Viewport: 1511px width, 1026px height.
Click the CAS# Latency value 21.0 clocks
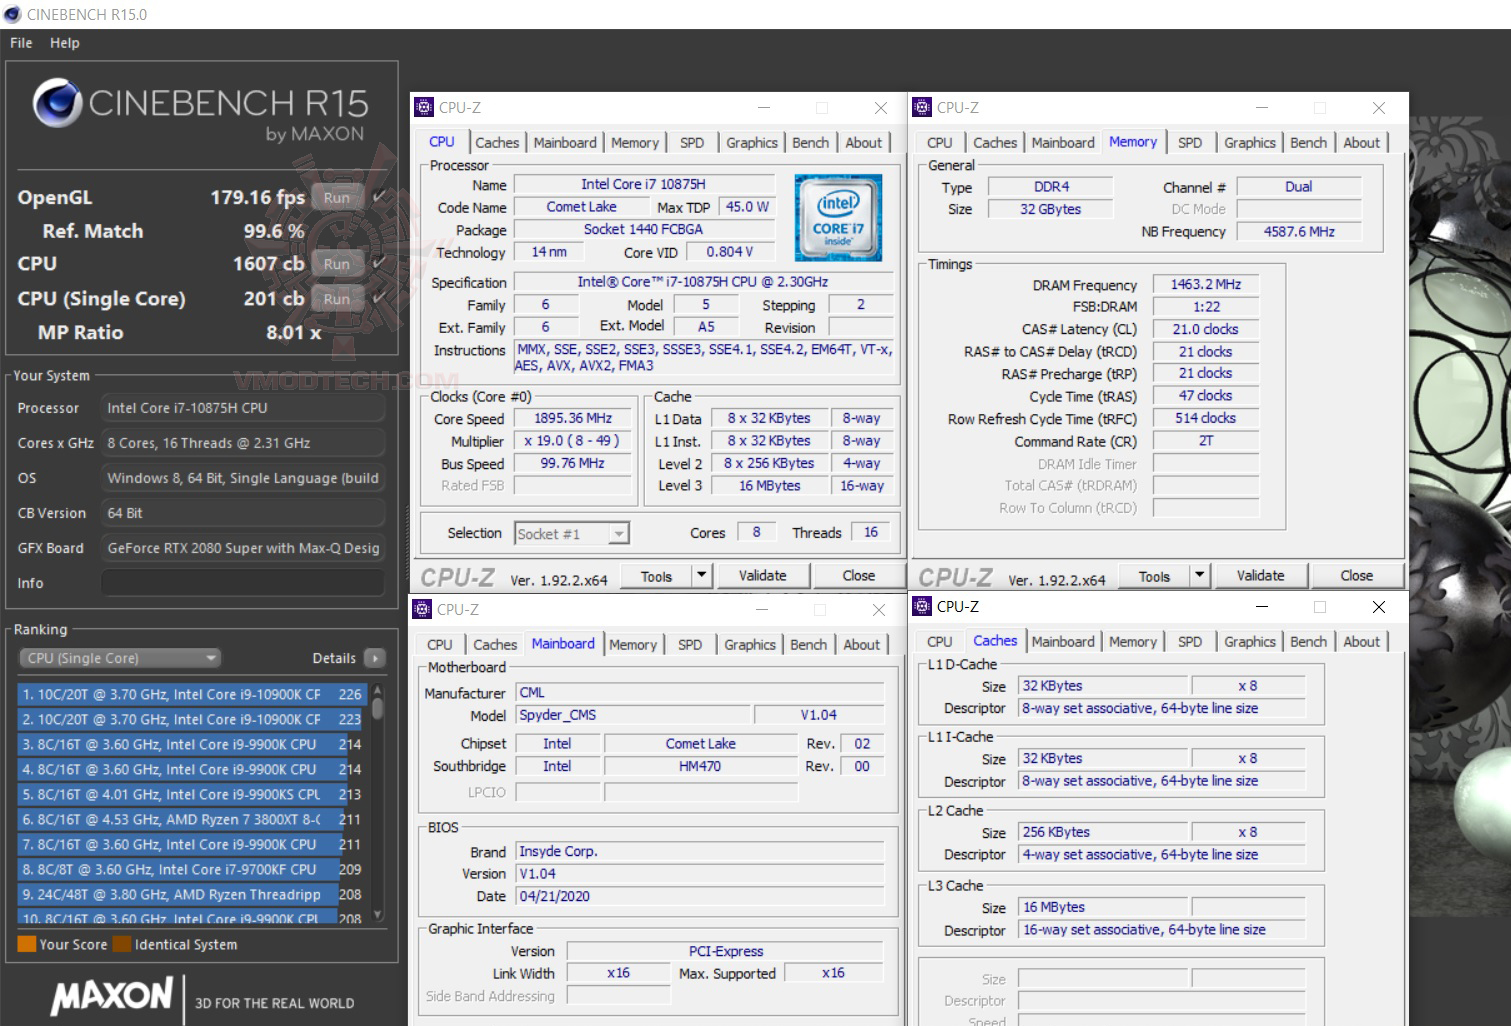point(1205,329)
